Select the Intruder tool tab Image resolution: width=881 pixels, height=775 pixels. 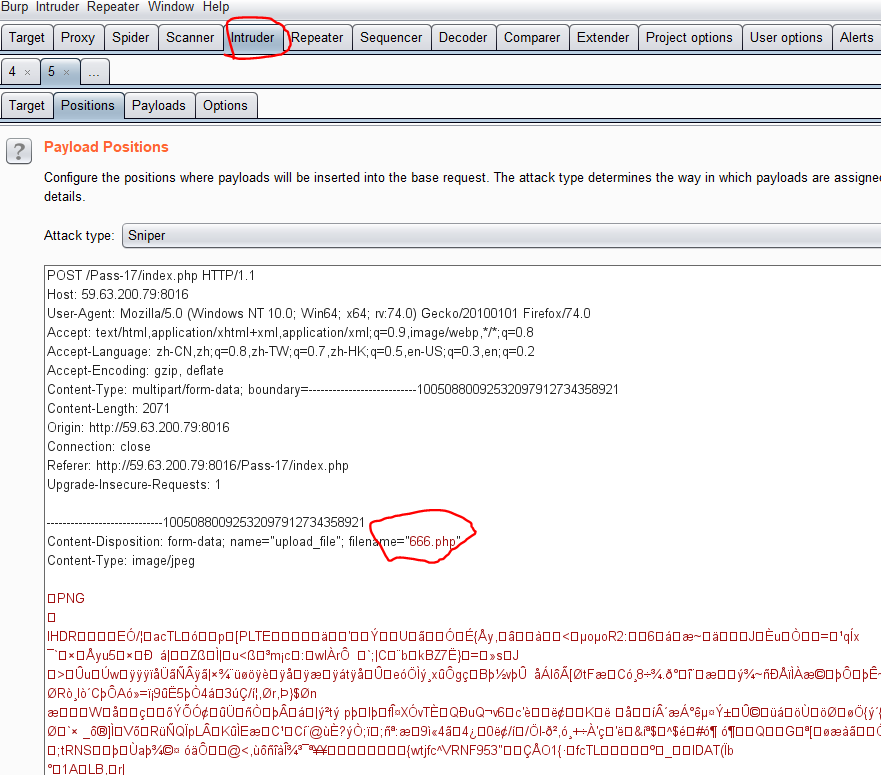[x=253, y=38]
